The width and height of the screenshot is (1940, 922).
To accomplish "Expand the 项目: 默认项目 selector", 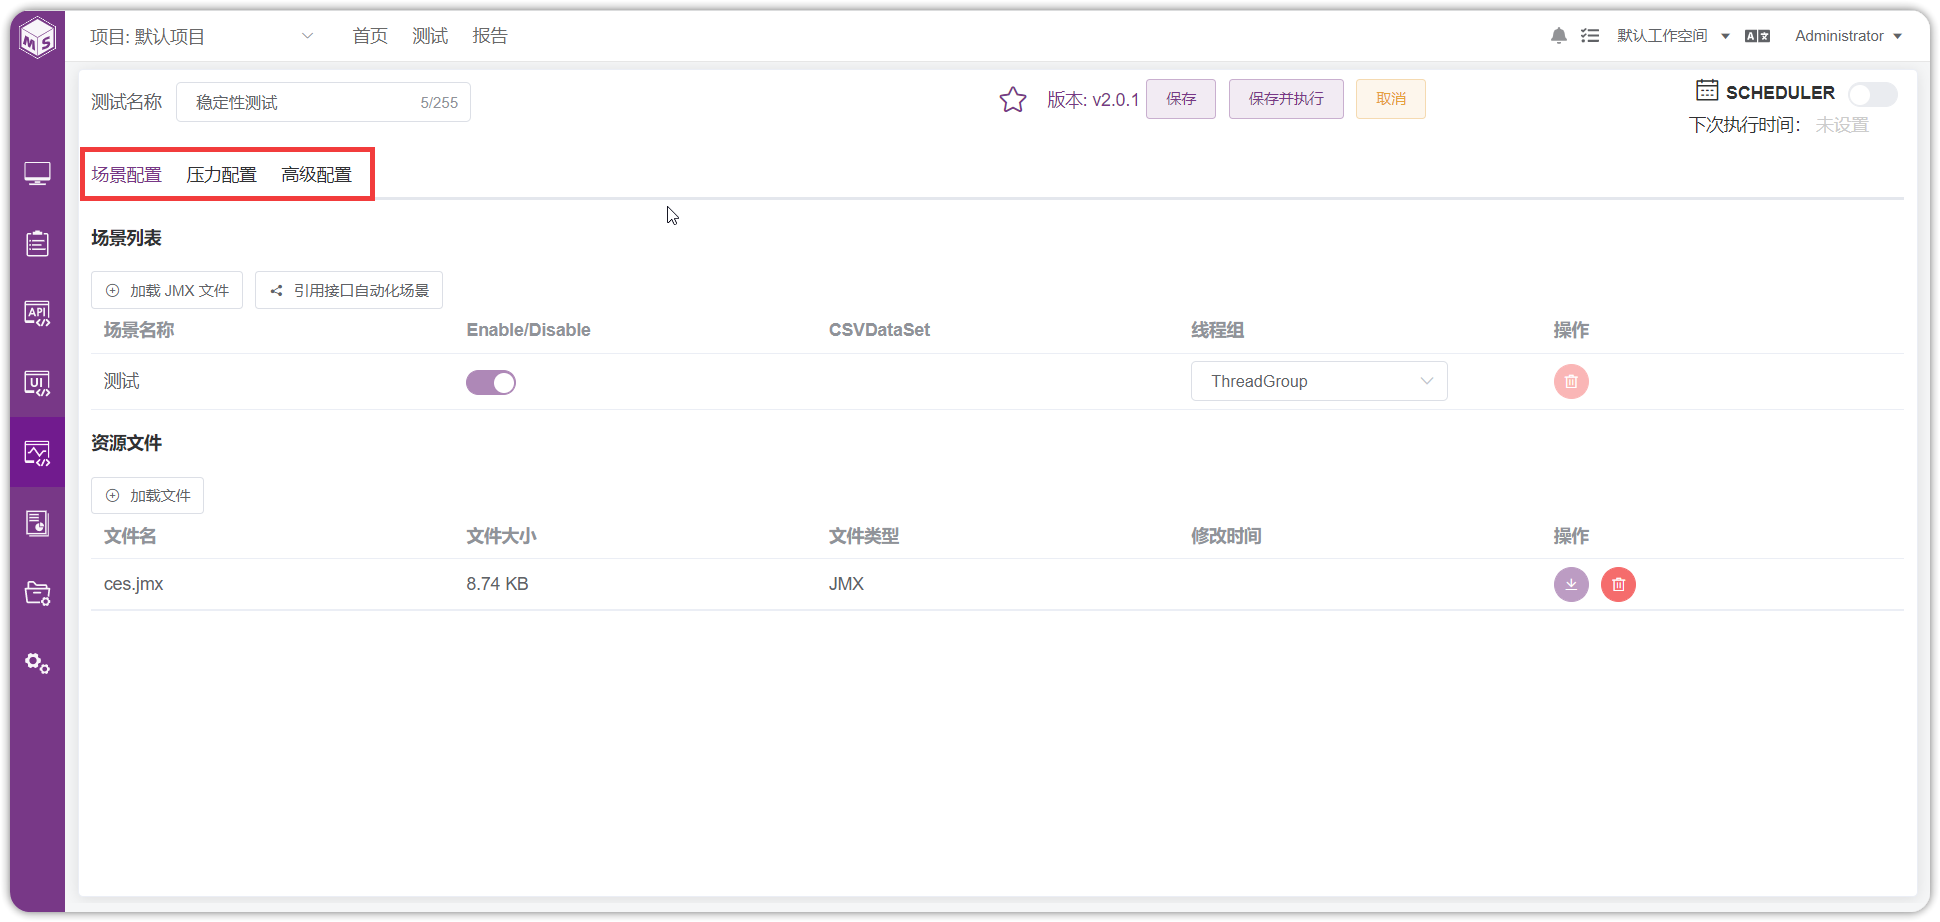I will (202, 37).
